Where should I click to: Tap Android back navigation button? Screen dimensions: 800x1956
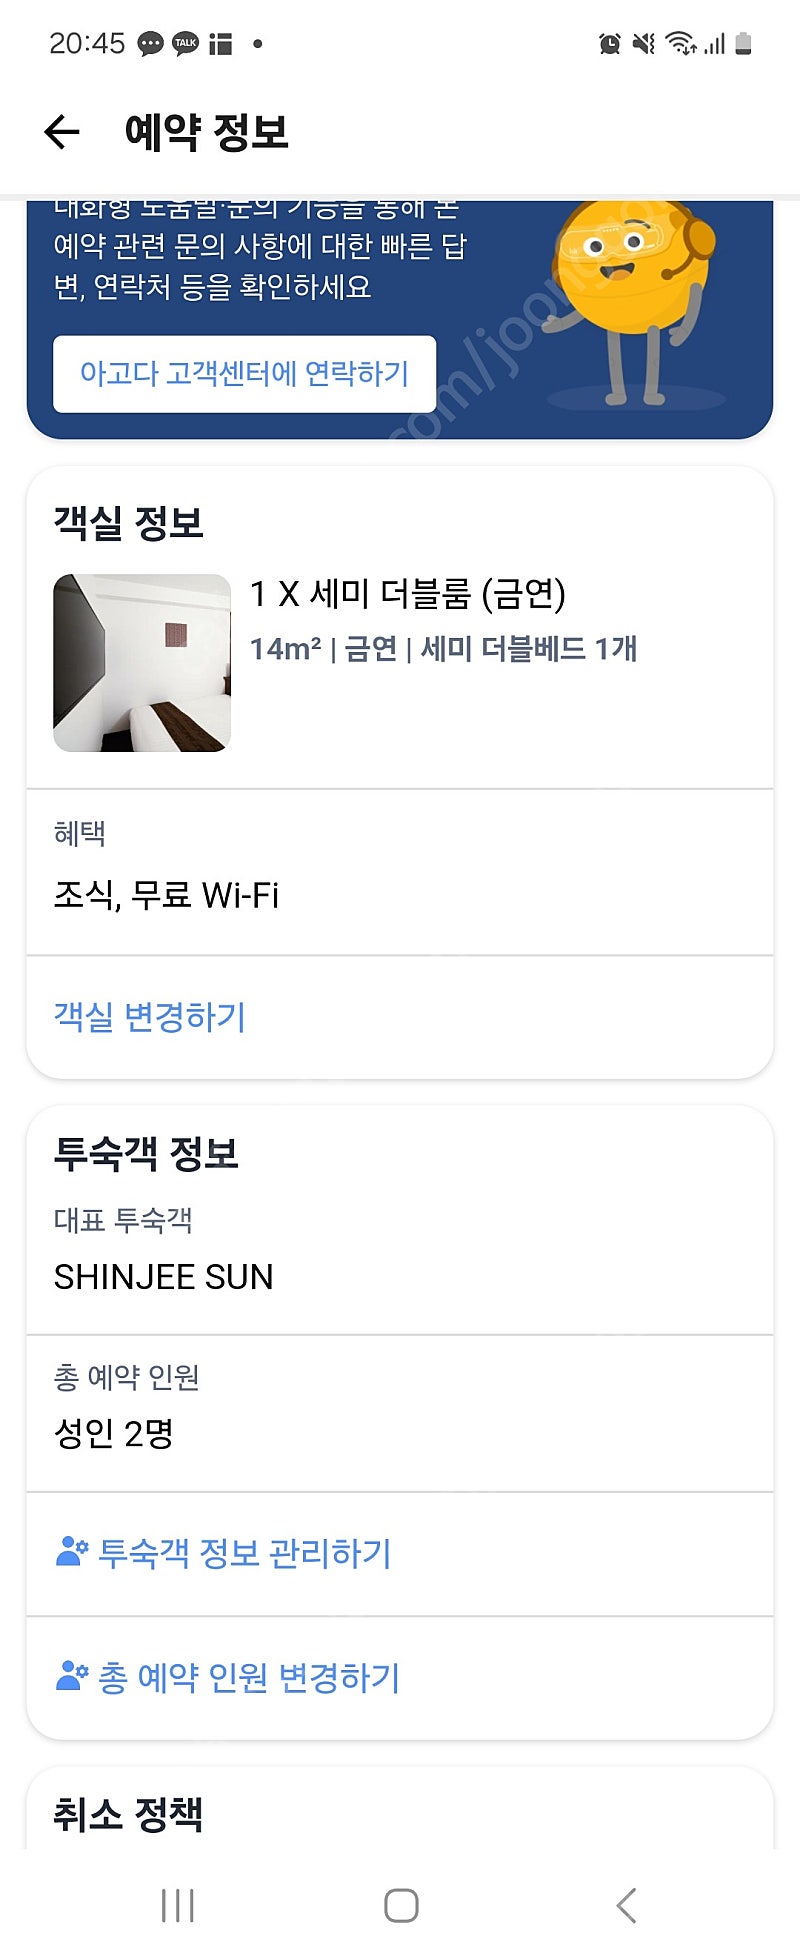click(x=627, y=1904)
